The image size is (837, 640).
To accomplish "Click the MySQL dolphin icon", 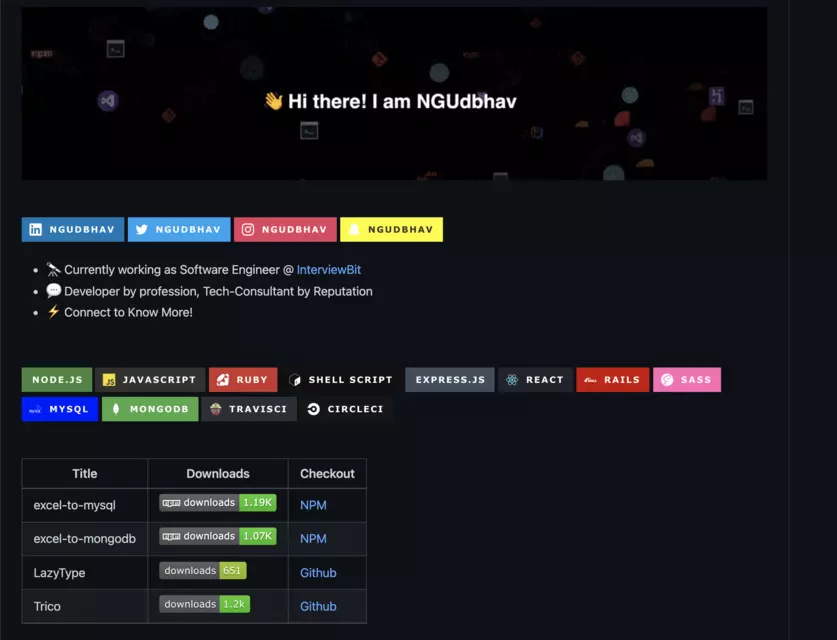I will pyautogui.click(x=35, y=409).
